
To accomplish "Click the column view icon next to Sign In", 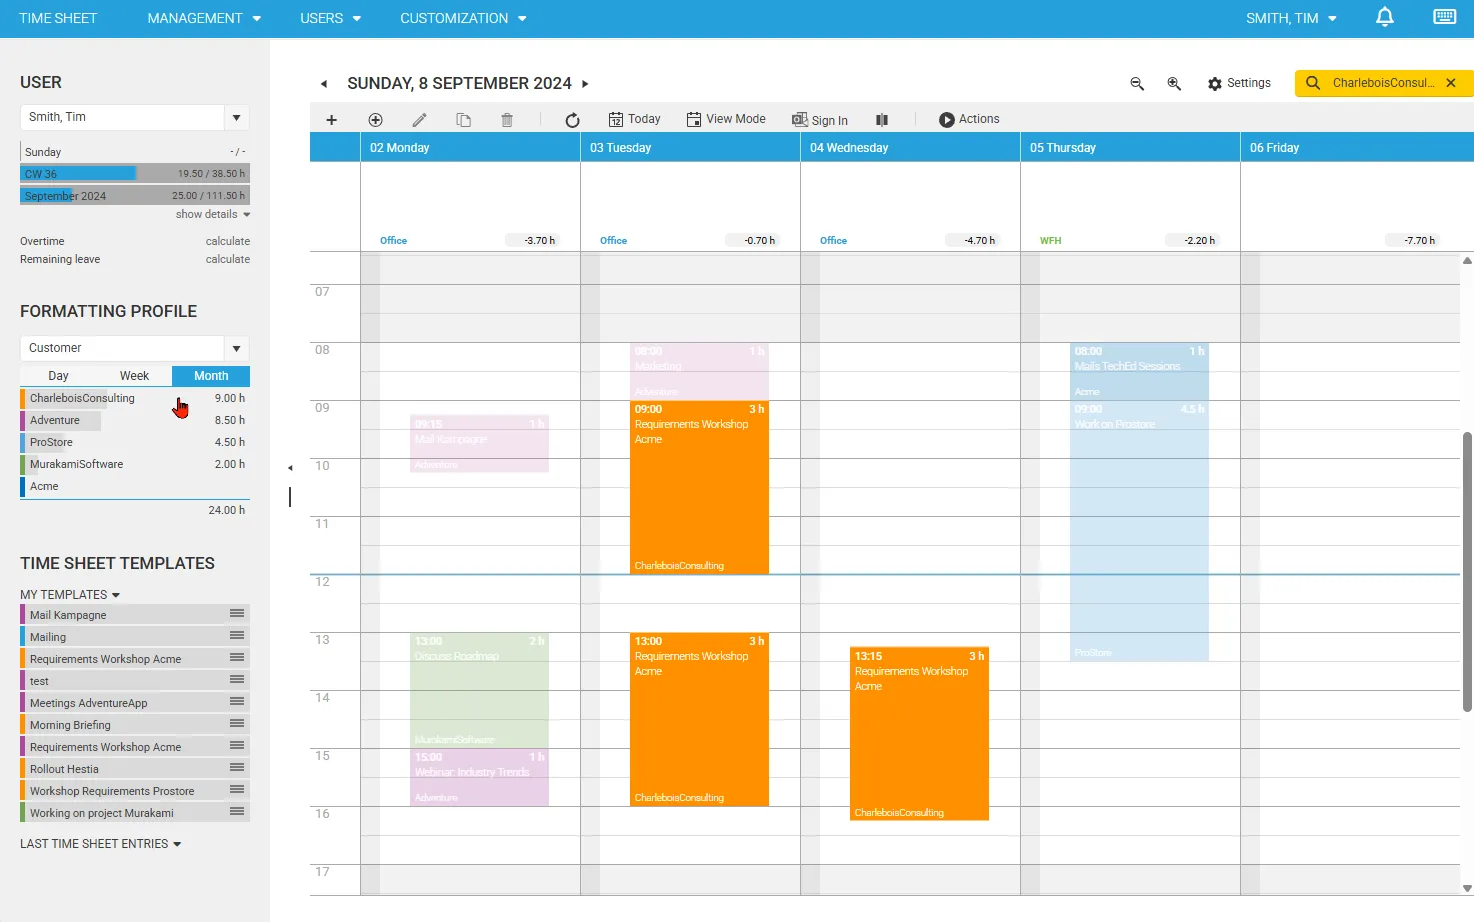I will [881, 119].
